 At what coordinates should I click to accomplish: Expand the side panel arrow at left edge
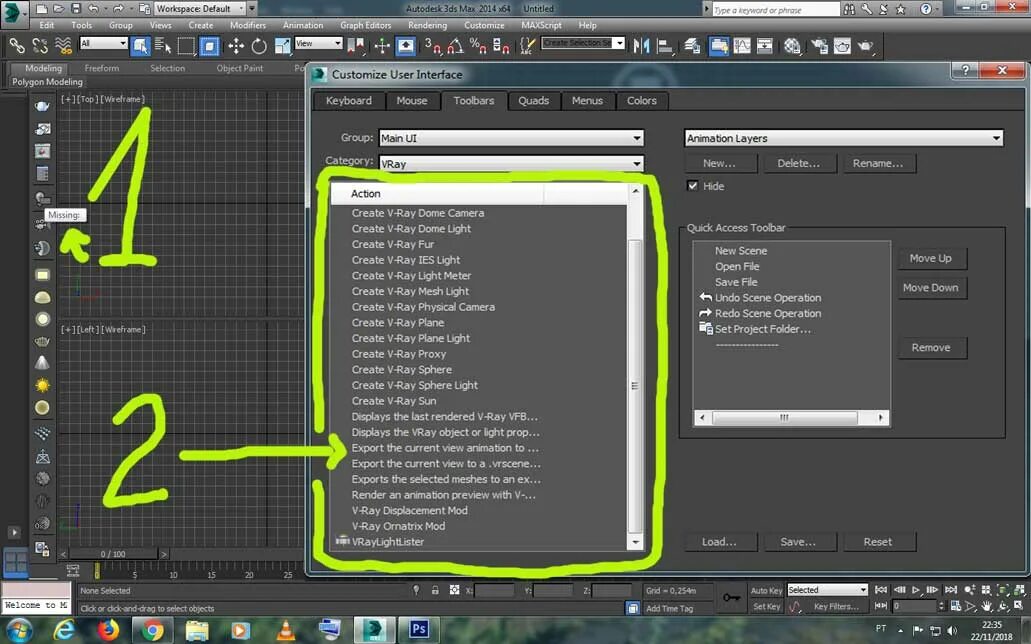coord(14,532)
